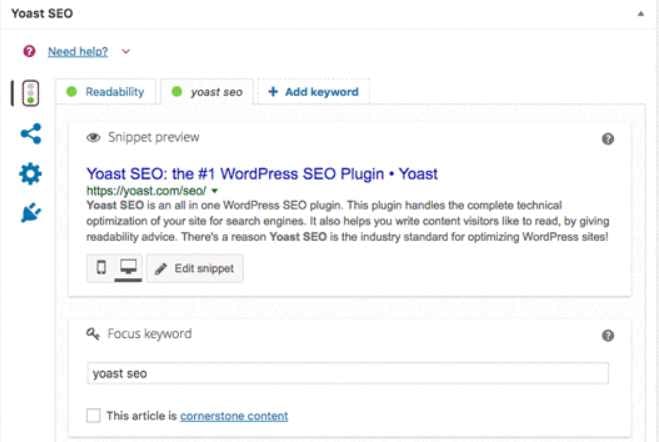This screenshot has height=442, width=659.
Task: Open help icon for Focus keyword
Action: pyautogui.click(x=608, y=335)
